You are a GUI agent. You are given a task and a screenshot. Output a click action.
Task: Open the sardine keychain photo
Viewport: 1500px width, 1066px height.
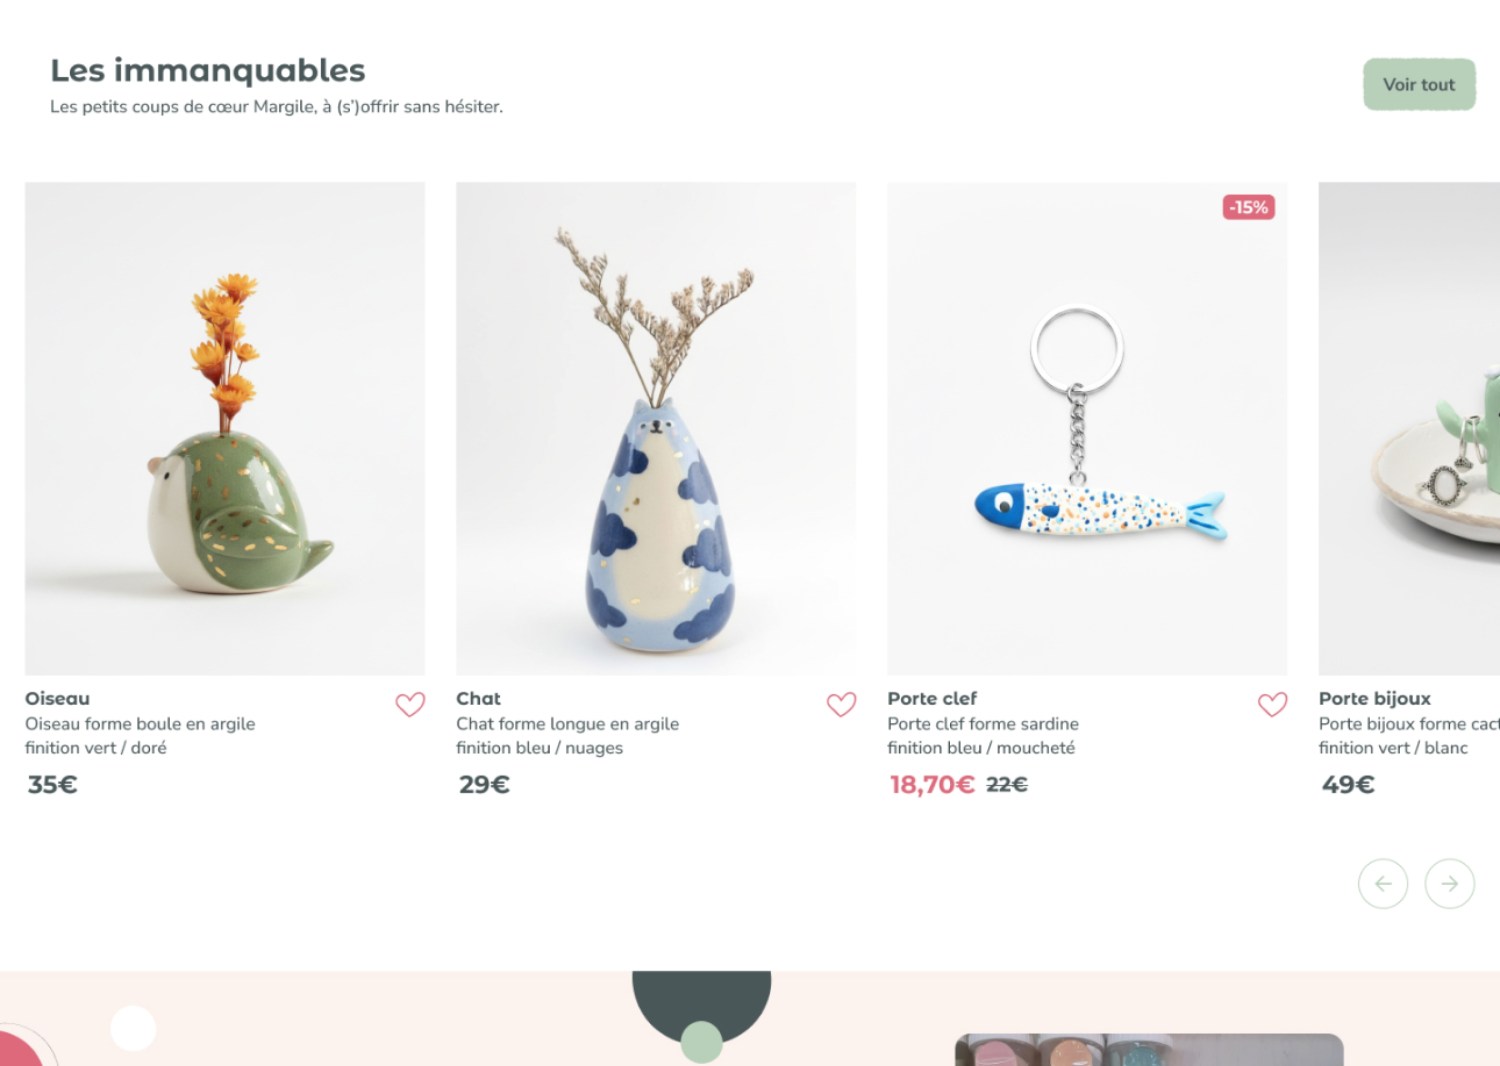1087,428
